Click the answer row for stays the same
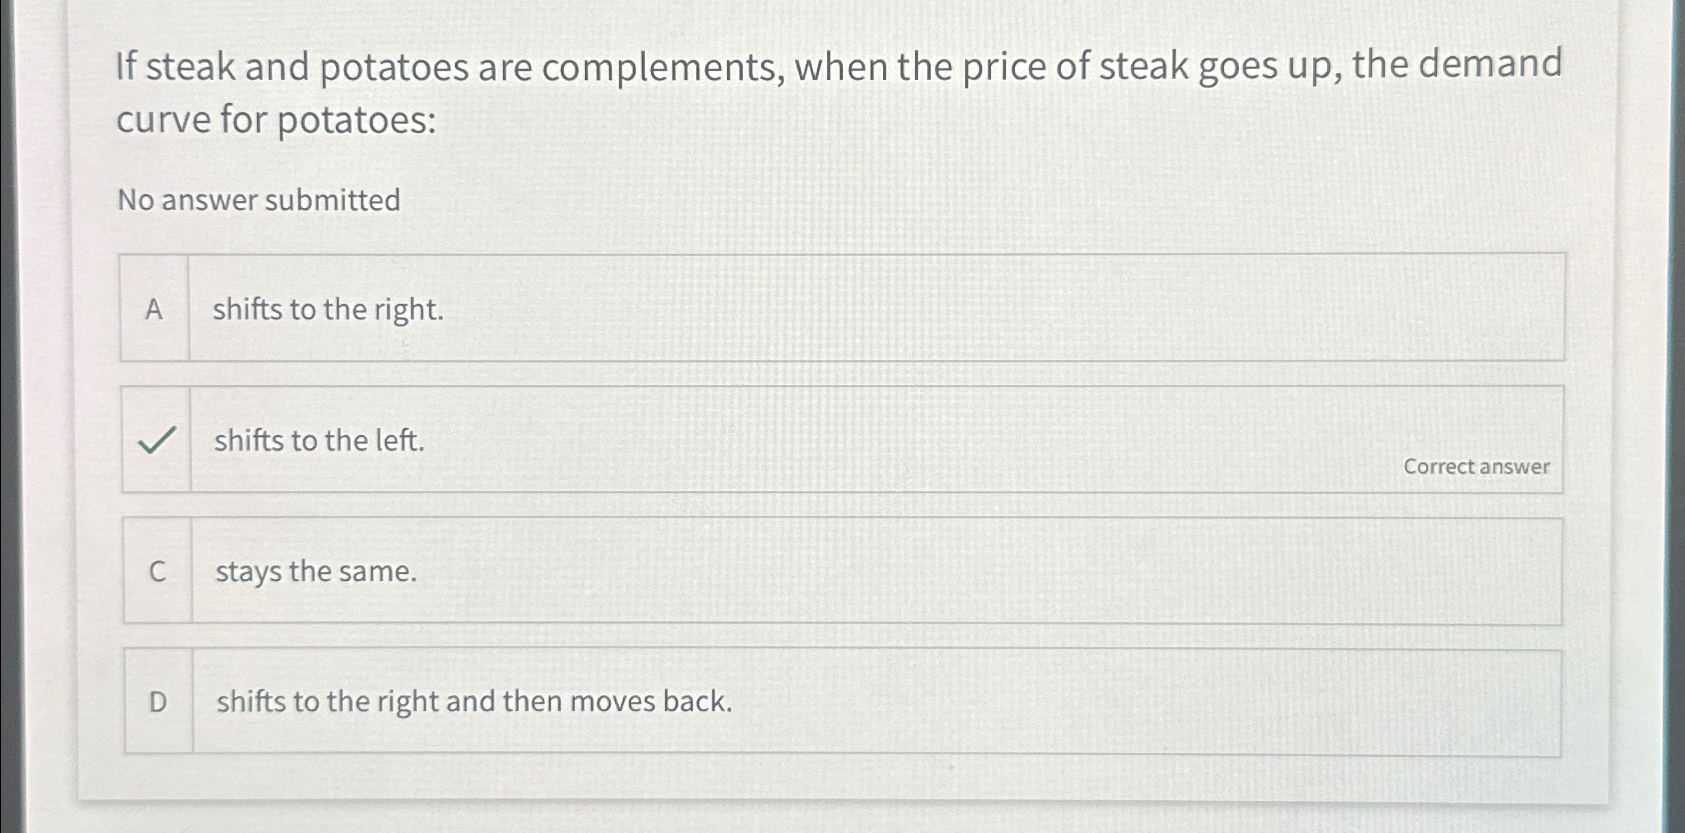 point(843,569)
